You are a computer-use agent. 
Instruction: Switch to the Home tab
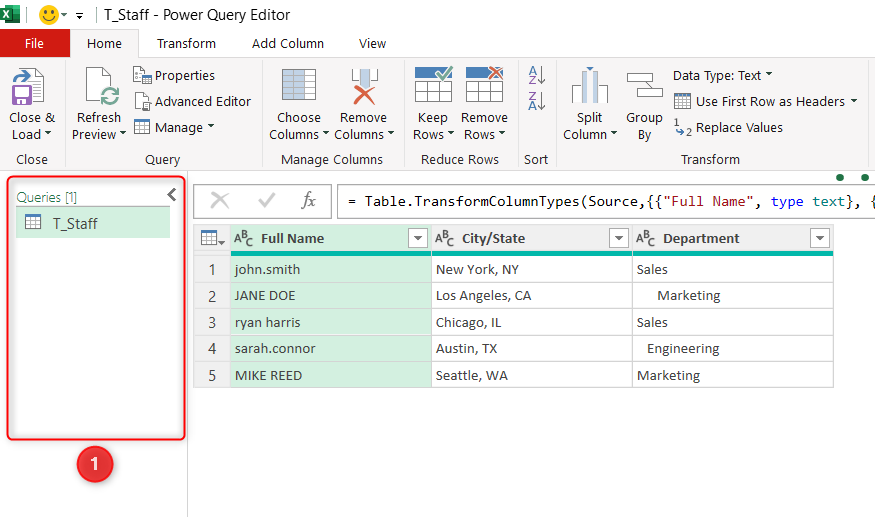coord(104,44)
